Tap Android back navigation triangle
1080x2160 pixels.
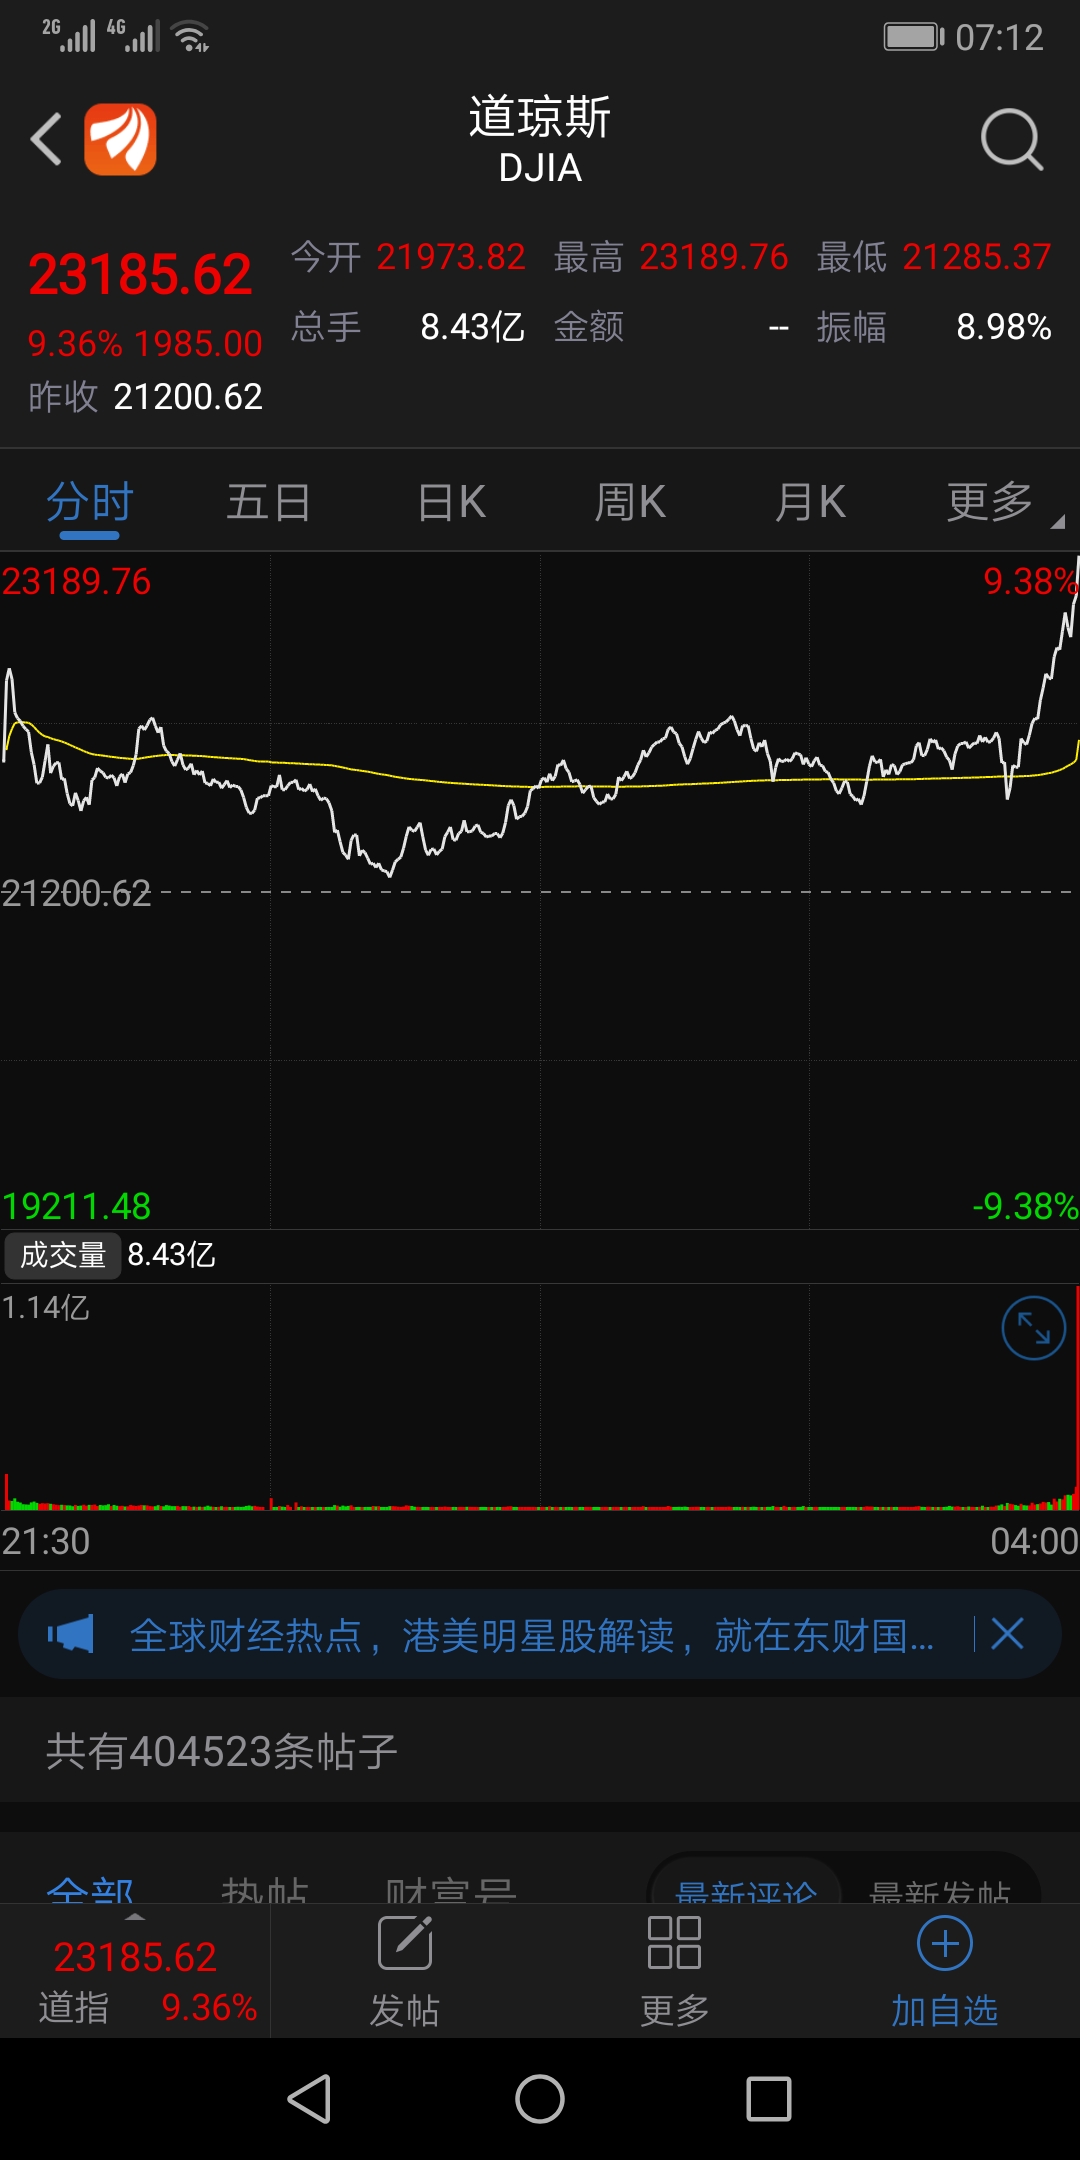(310, 2098)
